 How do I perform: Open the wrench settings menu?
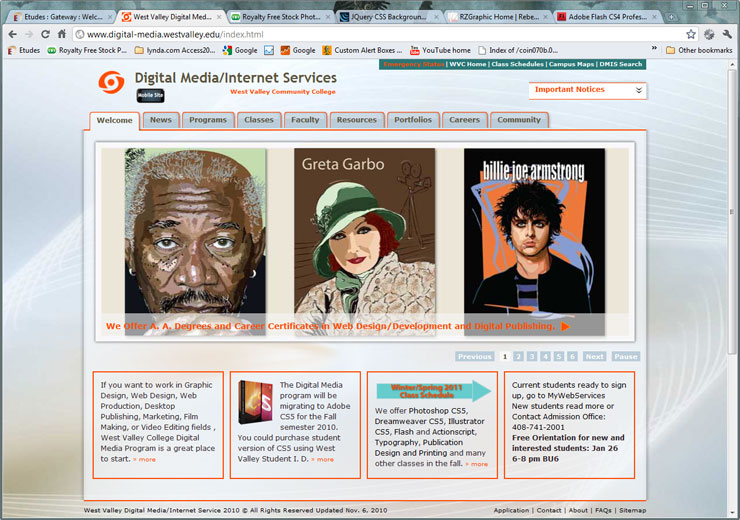tap(727, 34)
